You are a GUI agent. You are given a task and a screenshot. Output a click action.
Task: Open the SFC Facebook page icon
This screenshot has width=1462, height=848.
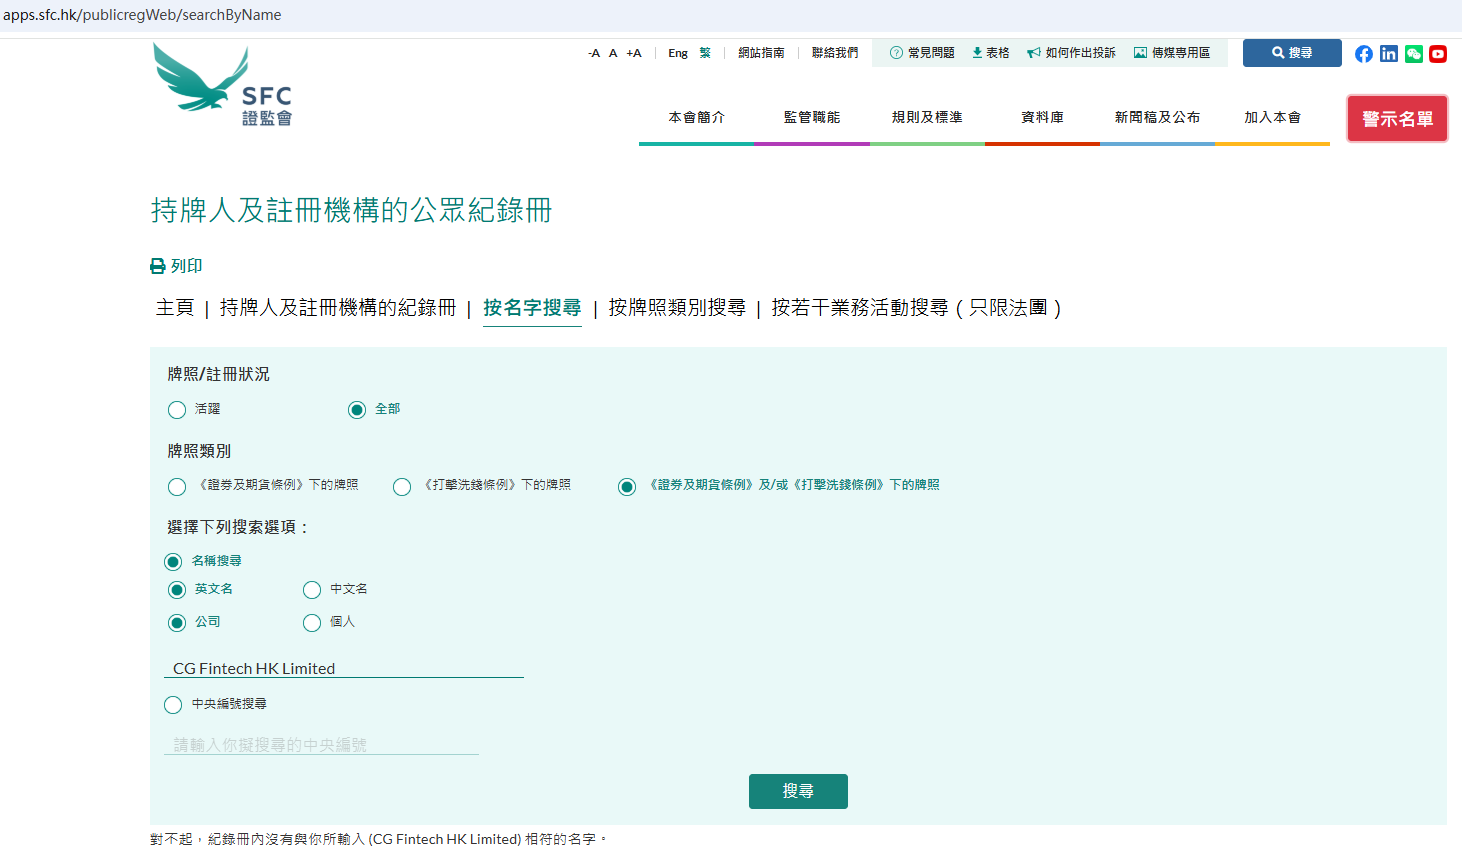coord(1363,54)
